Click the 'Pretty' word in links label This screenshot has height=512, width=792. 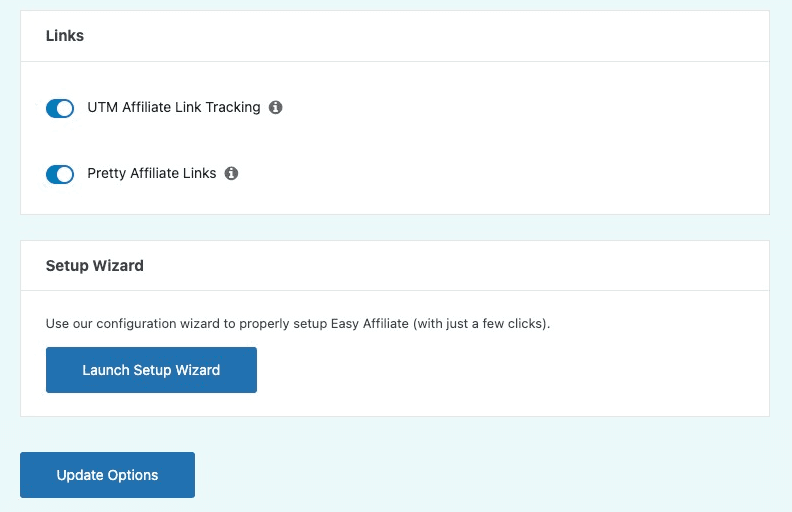click(107, 173)
